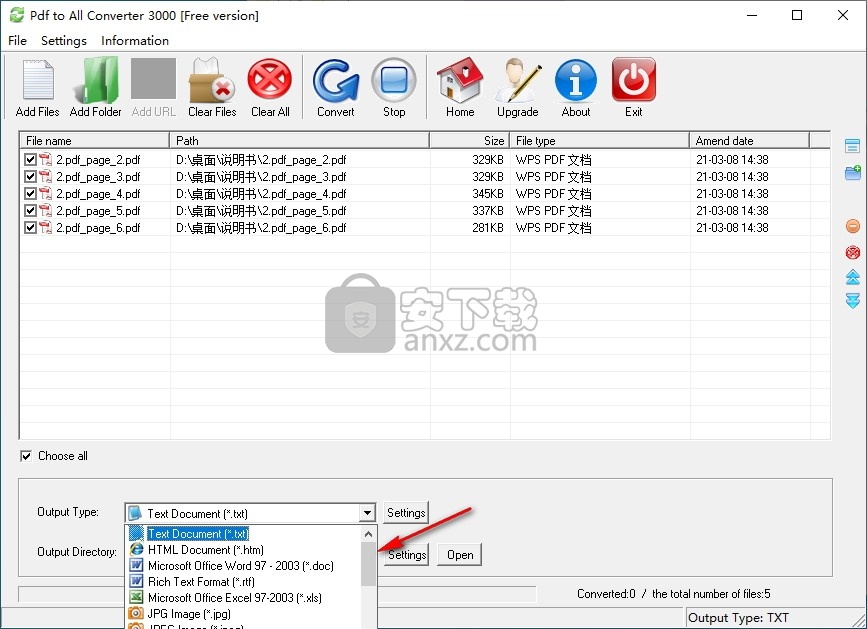The height and width of the screenshot is (629, 867).
Task: Uncheck the 2.pdf_page_3.pdf checkbox
Action: tap(30, 177)
